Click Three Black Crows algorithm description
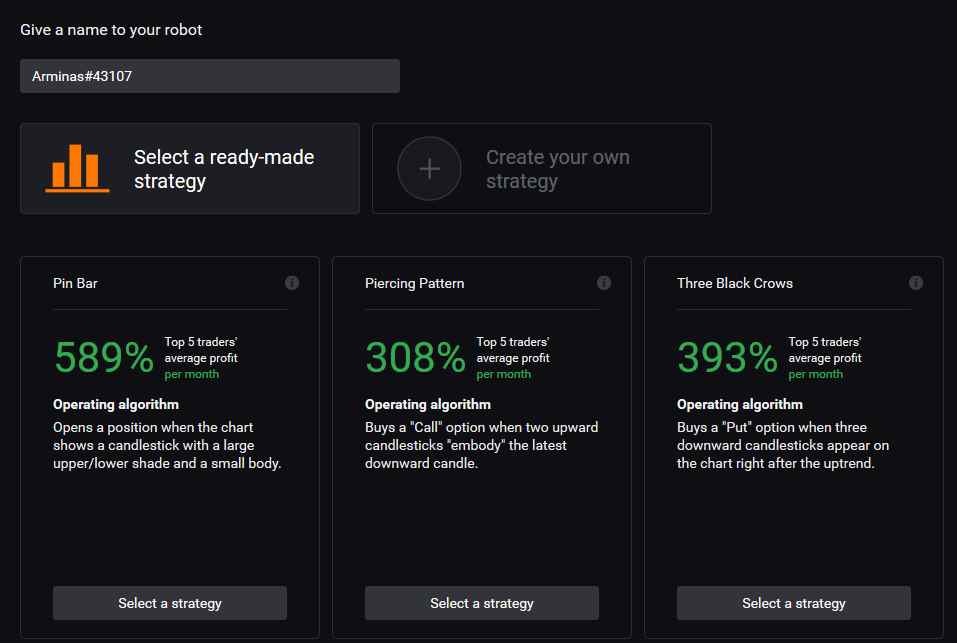 [x=783, y=445]
